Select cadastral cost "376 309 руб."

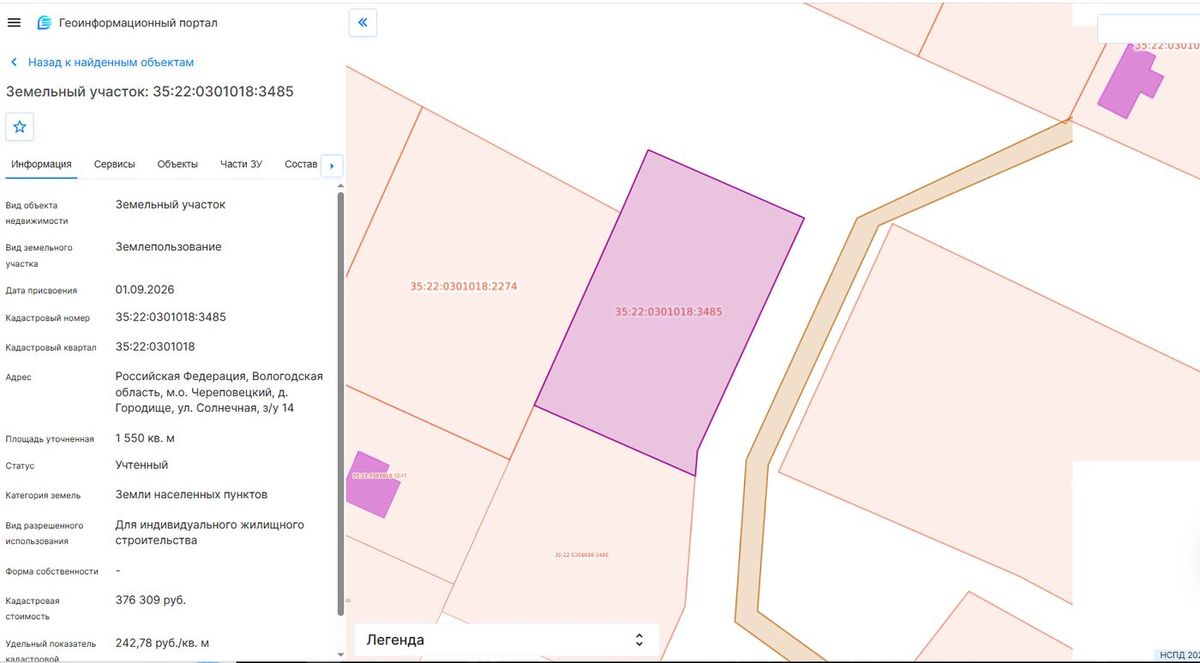pyautogui.click(x=151, y=600)
